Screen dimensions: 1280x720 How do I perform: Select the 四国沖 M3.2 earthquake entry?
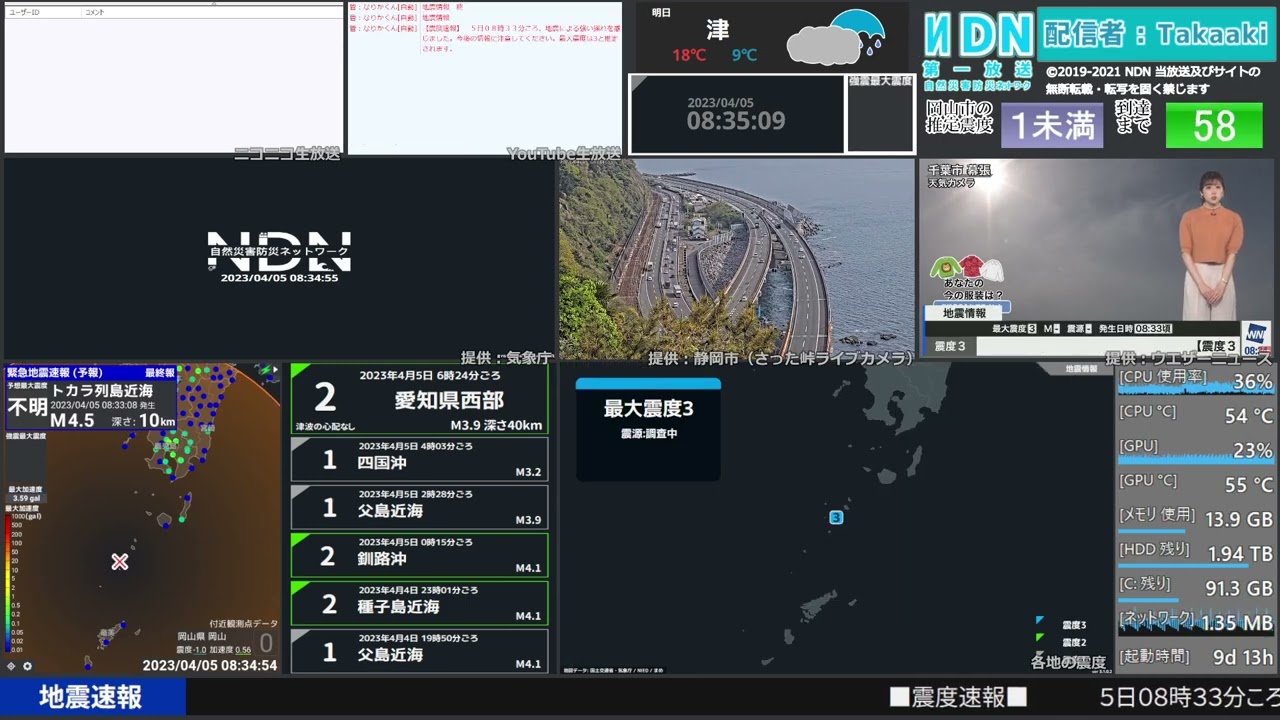pos(419,460)
